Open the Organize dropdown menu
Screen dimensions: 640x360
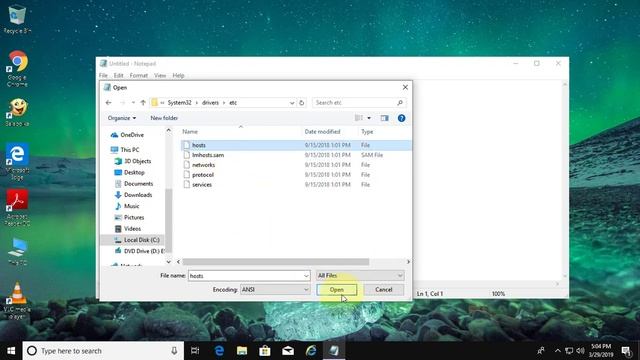(122, 118)
